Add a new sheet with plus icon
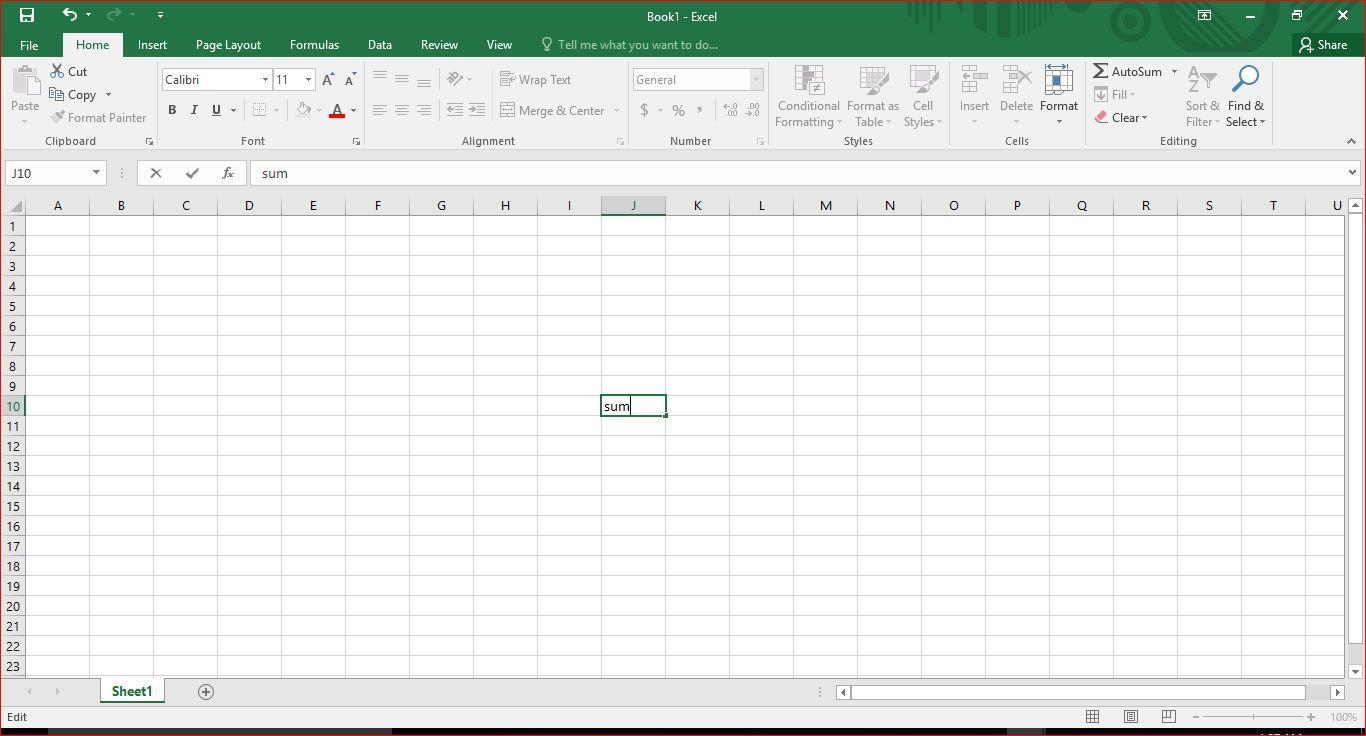 pos(206,692)
